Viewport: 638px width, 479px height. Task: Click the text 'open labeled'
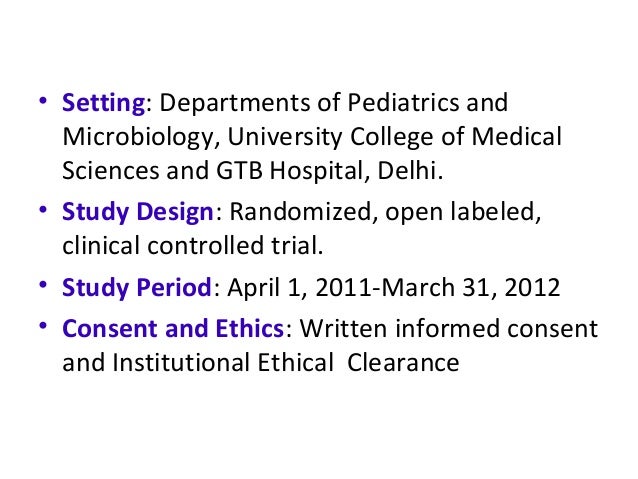click(461, 212)
